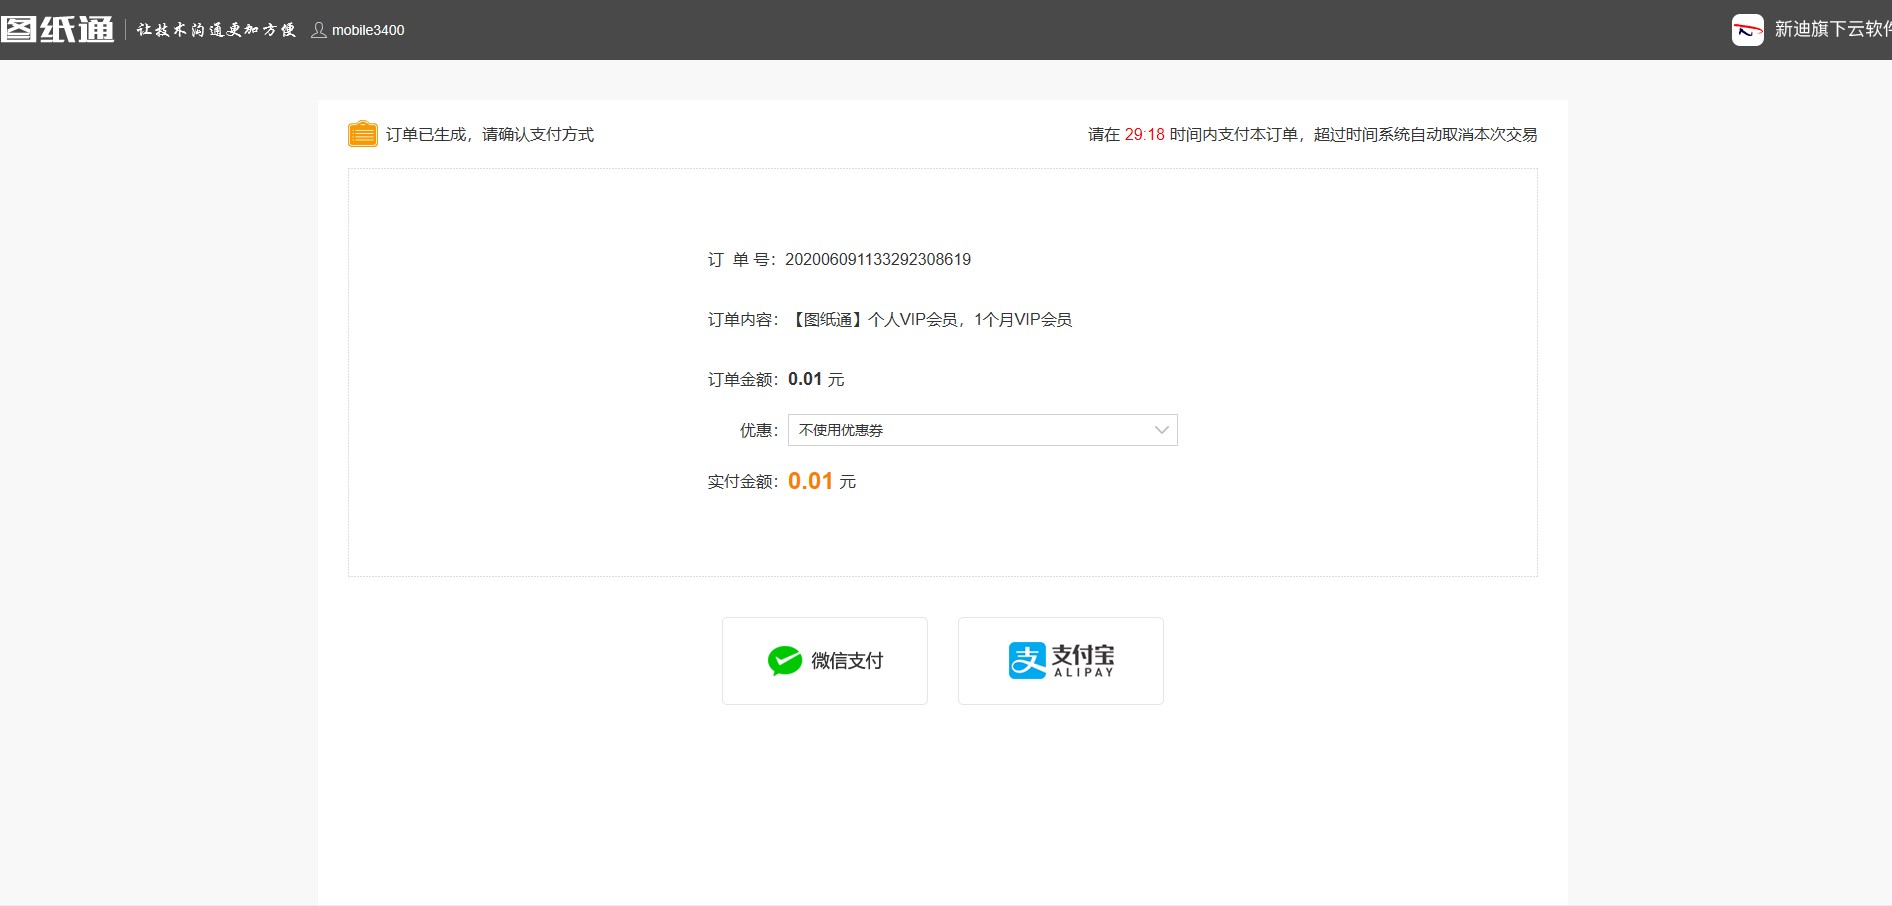This screenshot has height=906, width=1892.
Task: Click the 新迪 logo icon in header
Action: (x=1747, y=30)
